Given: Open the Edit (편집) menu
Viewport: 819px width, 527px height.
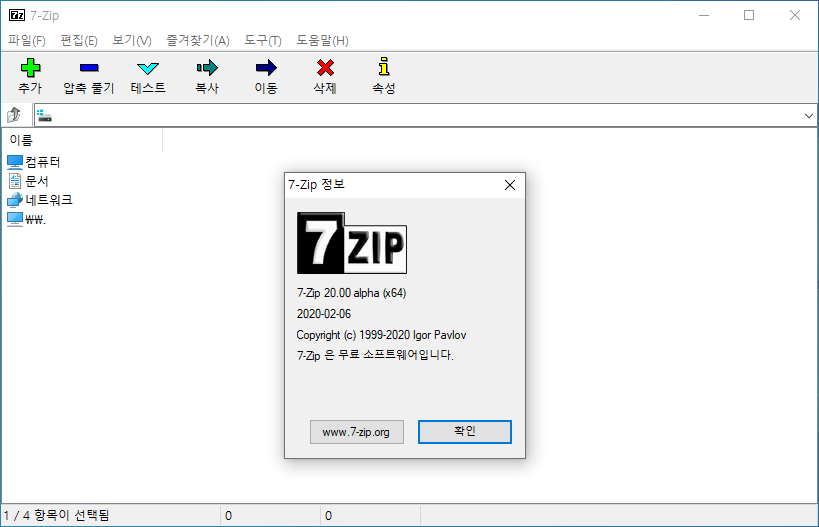Looking at the screenshot, I should coord(79,41).
